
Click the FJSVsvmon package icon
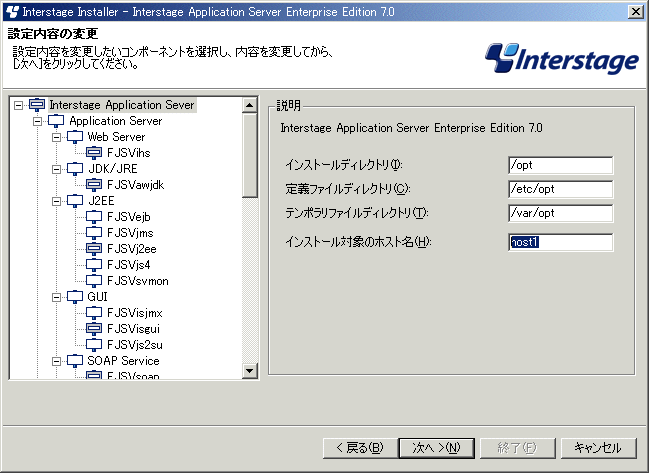[94, 281]
